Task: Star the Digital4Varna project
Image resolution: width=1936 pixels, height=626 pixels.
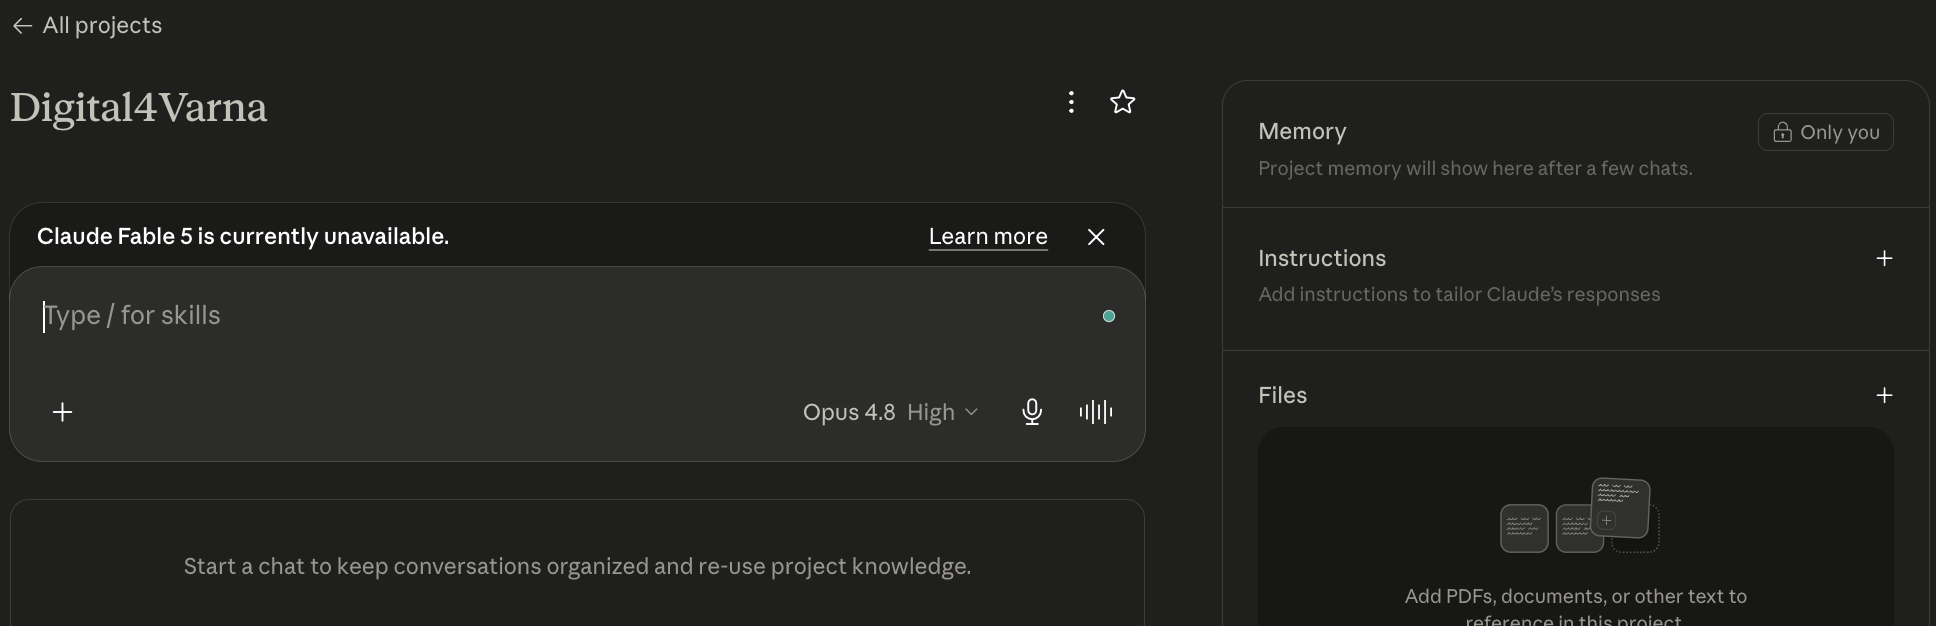Action: pyautogui.click(x=1122, y=102)
